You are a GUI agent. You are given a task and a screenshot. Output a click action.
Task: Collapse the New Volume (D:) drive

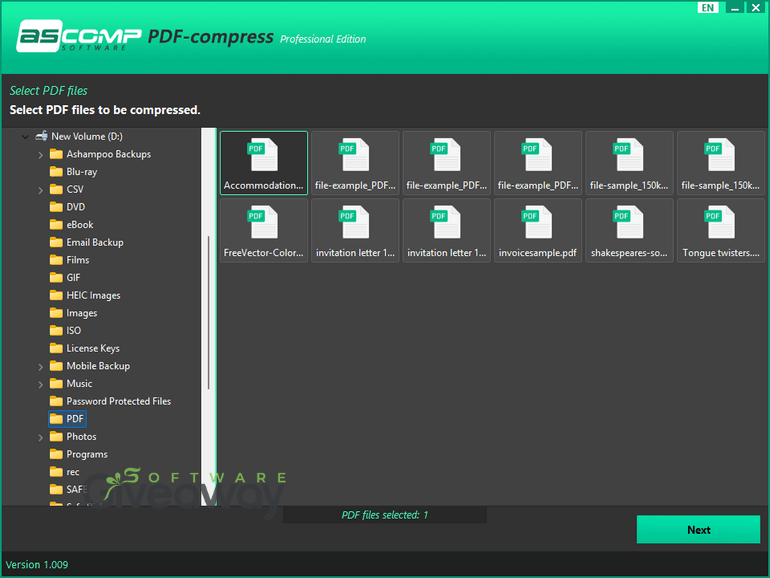coord(25,137)
